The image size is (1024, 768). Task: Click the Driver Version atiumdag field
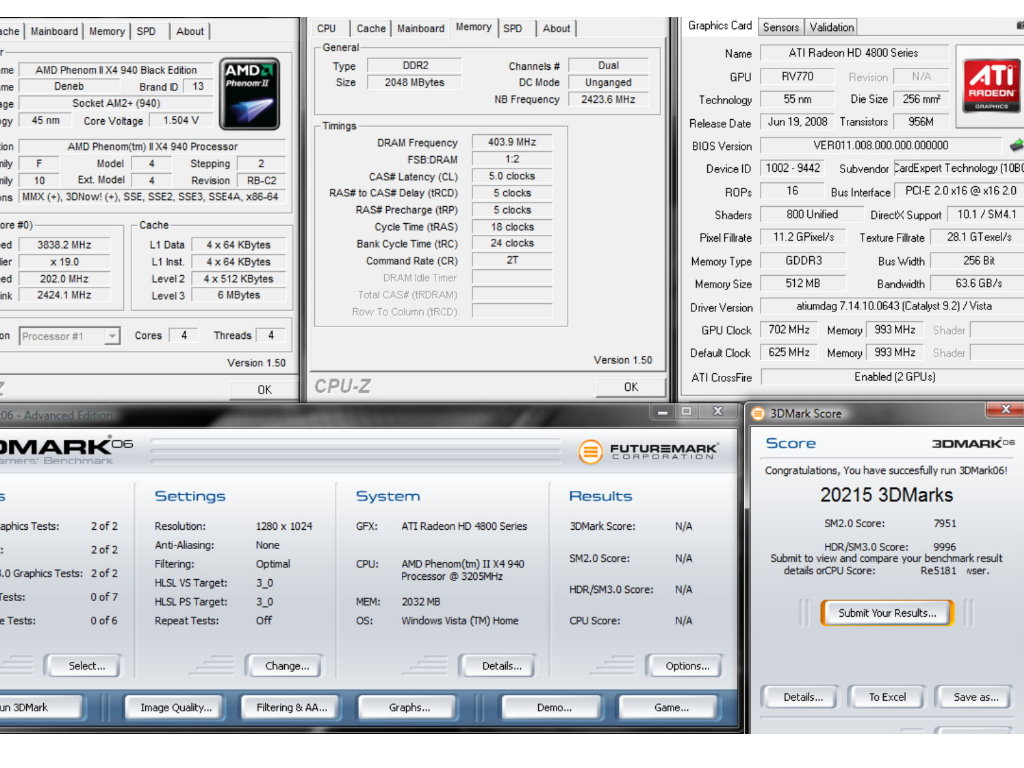point(893,306)
